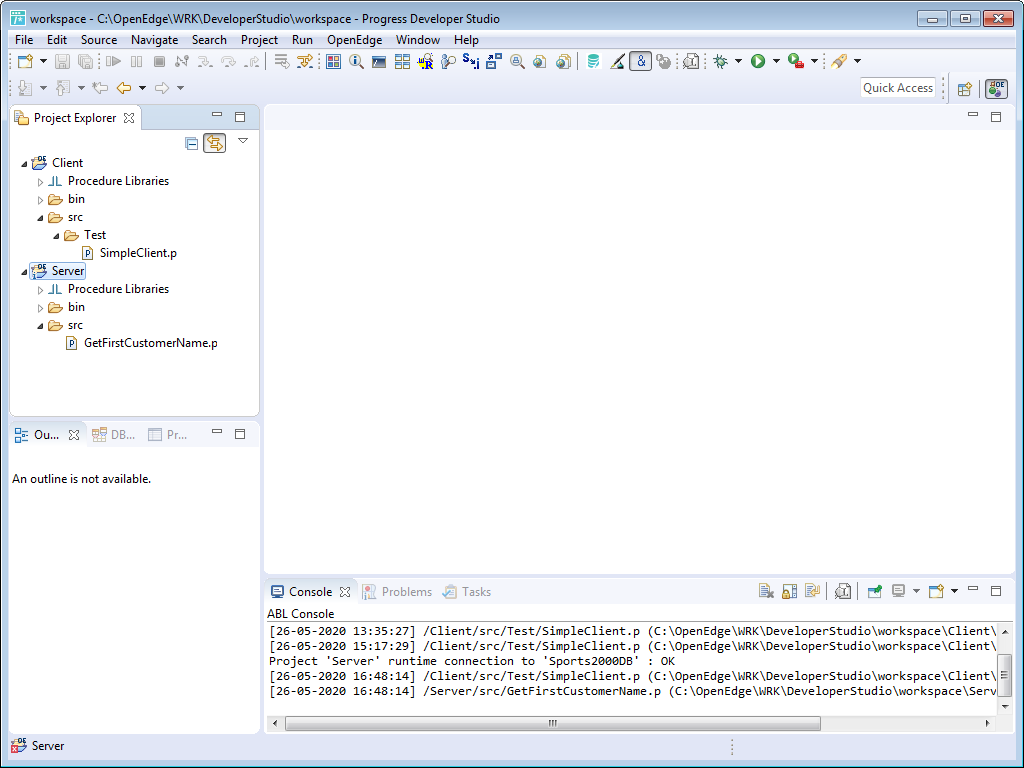This screenshot has height=768, width=1024.
Task: Click the single page with globe icon
Action: pos(539,61)
